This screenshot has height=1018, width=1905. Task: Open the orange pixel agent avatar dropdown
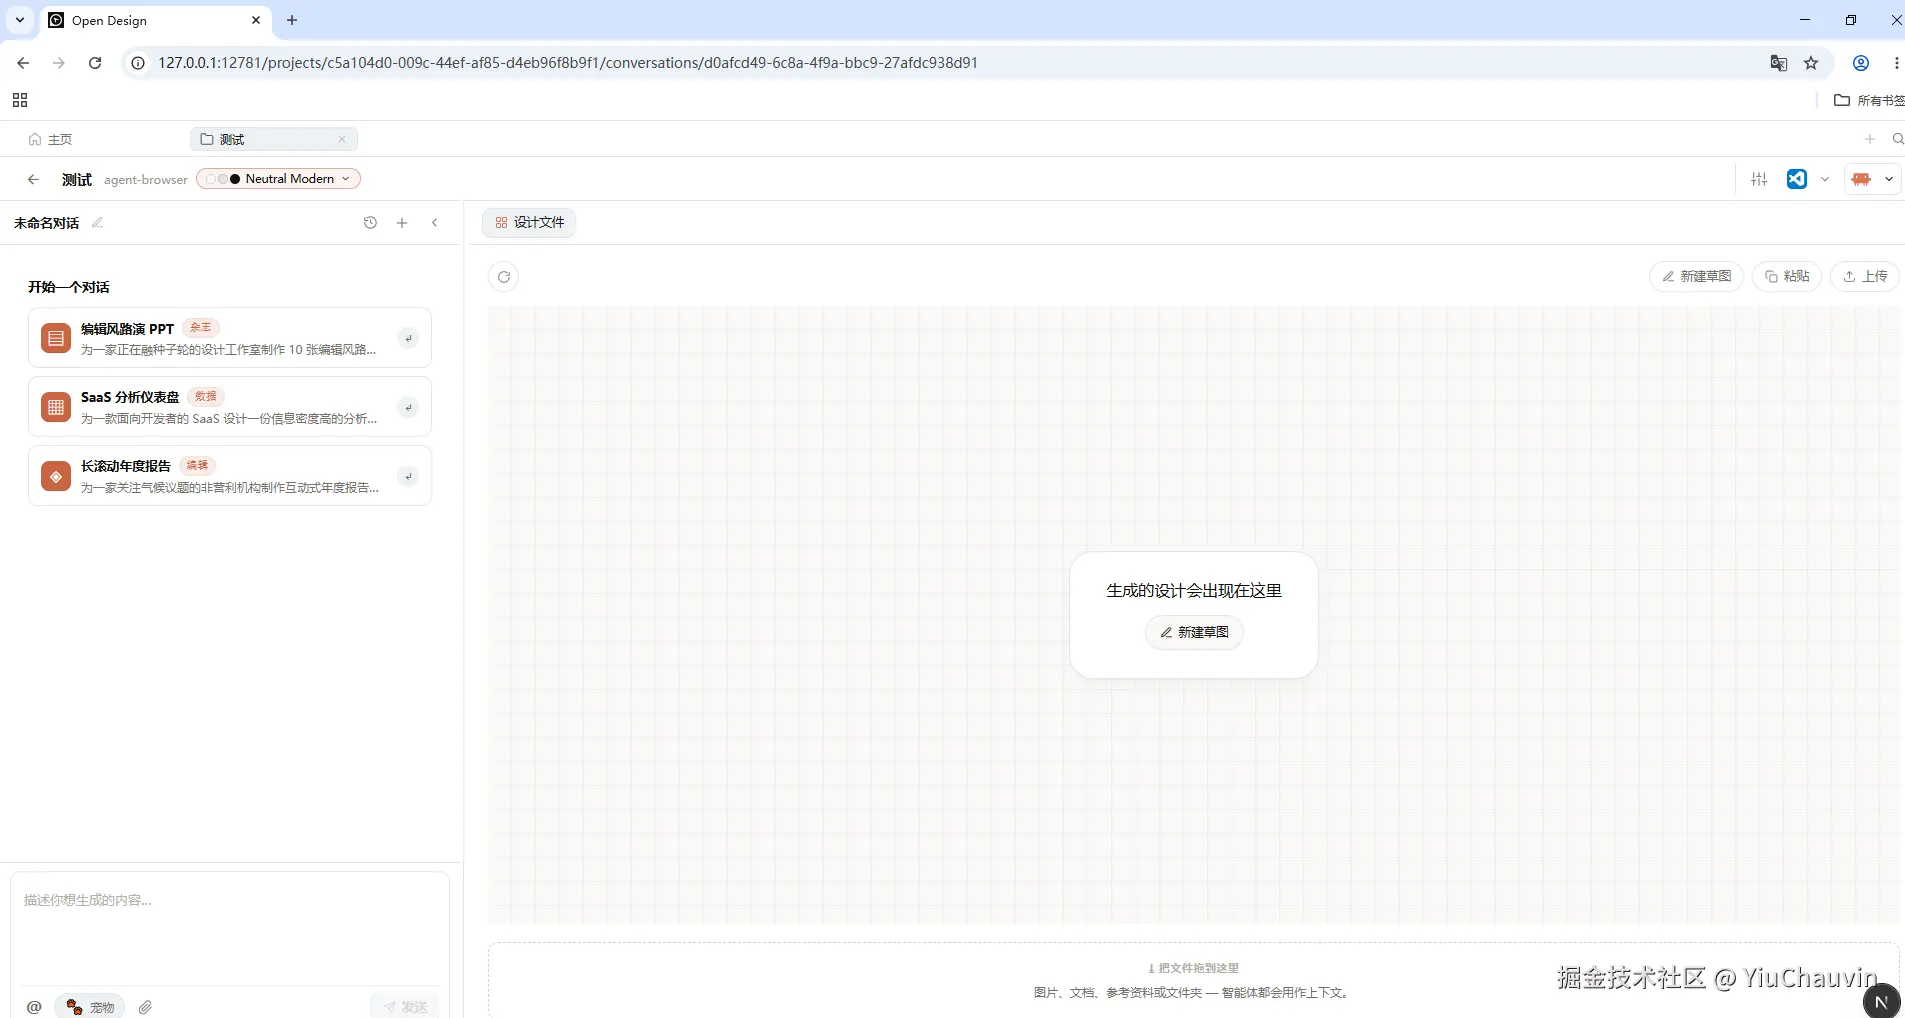coord(1872,179)
